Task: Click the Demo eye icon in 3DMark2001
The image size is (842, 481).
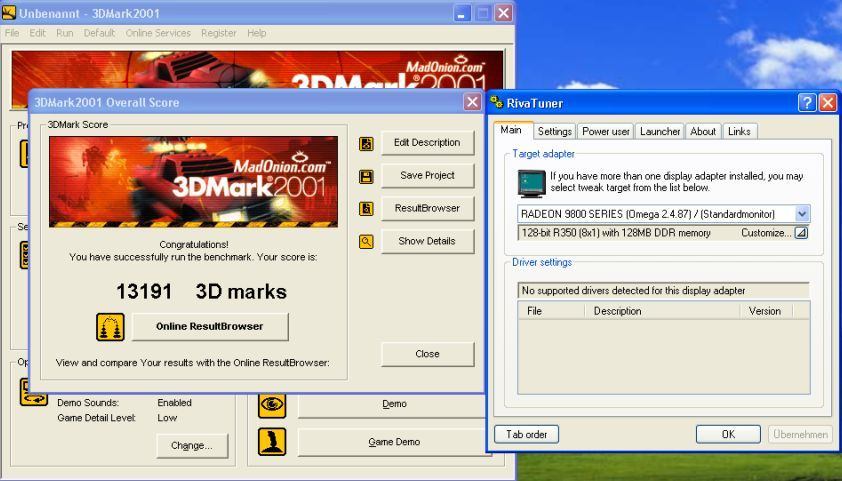Action: [x=272, y=404]
